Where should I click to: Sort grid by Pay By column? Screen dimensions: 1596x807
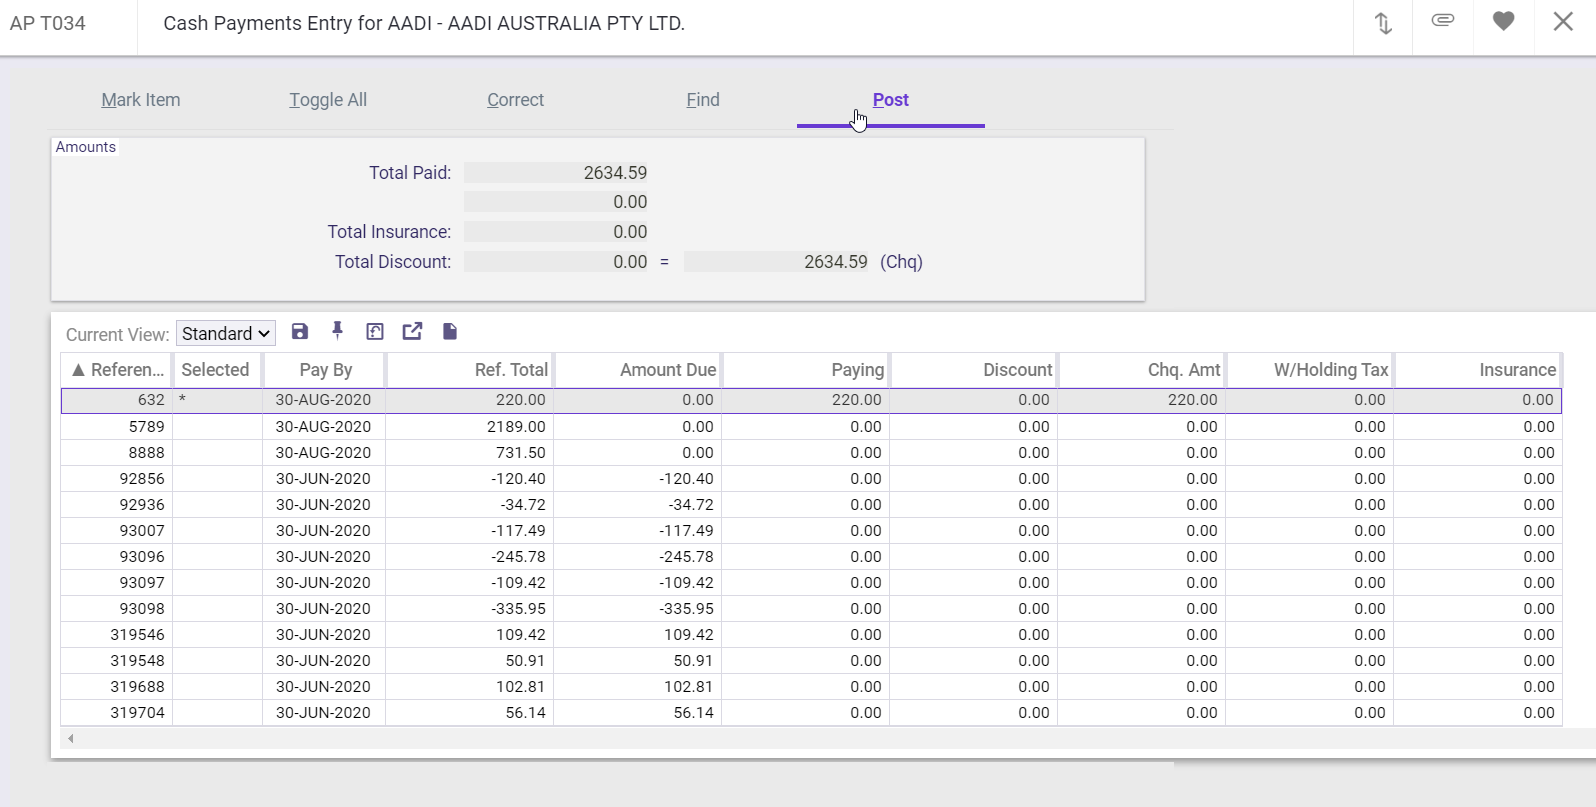tap(325, 370)
